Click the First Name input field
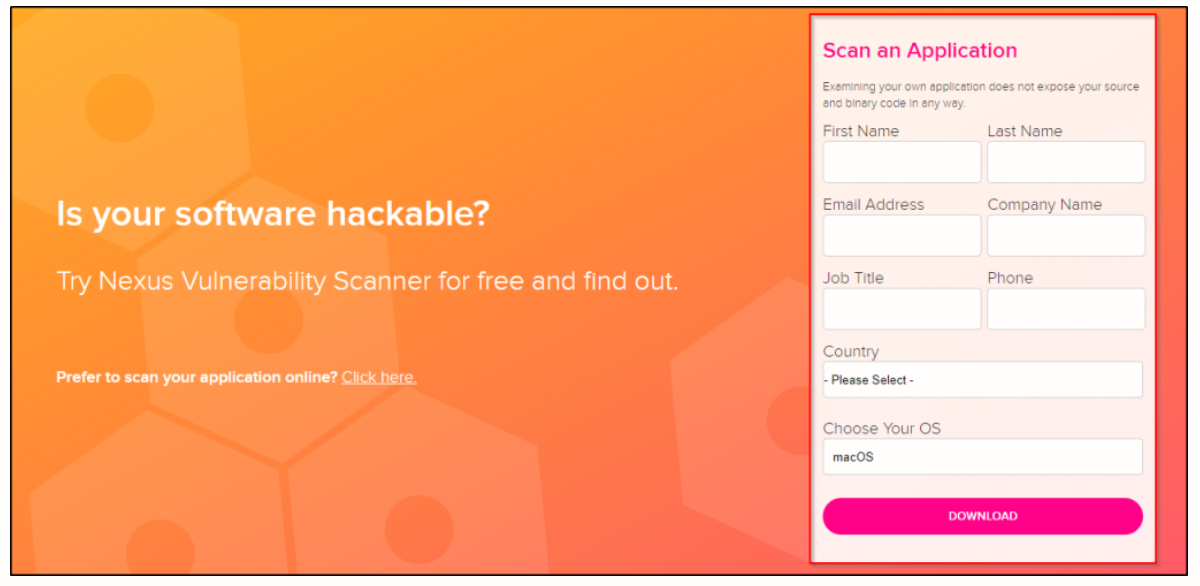Viewport: 1200px width, 586px height. pyautogui.click(x=901, y=161)
